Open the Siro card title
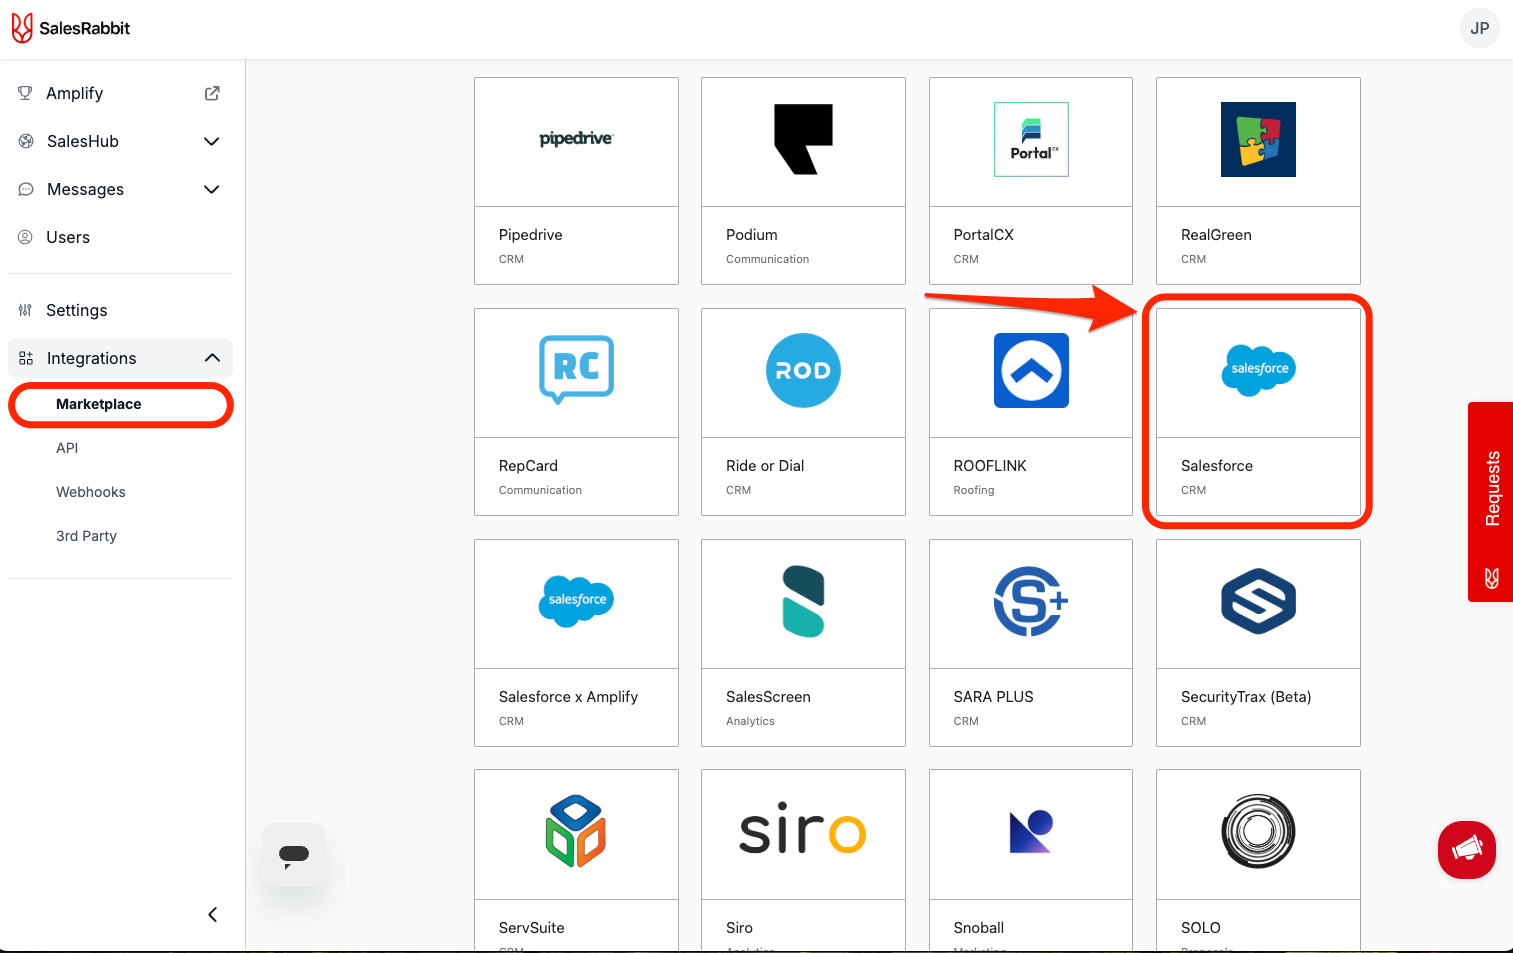The width and height of the screenshot is (1513, 953). [740, 928]
